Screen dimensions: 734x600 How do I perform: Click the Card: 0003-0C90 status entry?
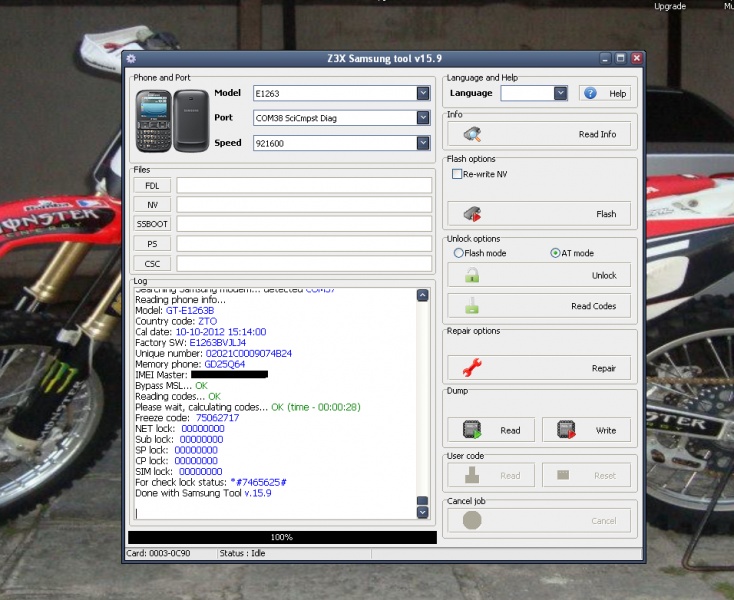pos(158,553)
